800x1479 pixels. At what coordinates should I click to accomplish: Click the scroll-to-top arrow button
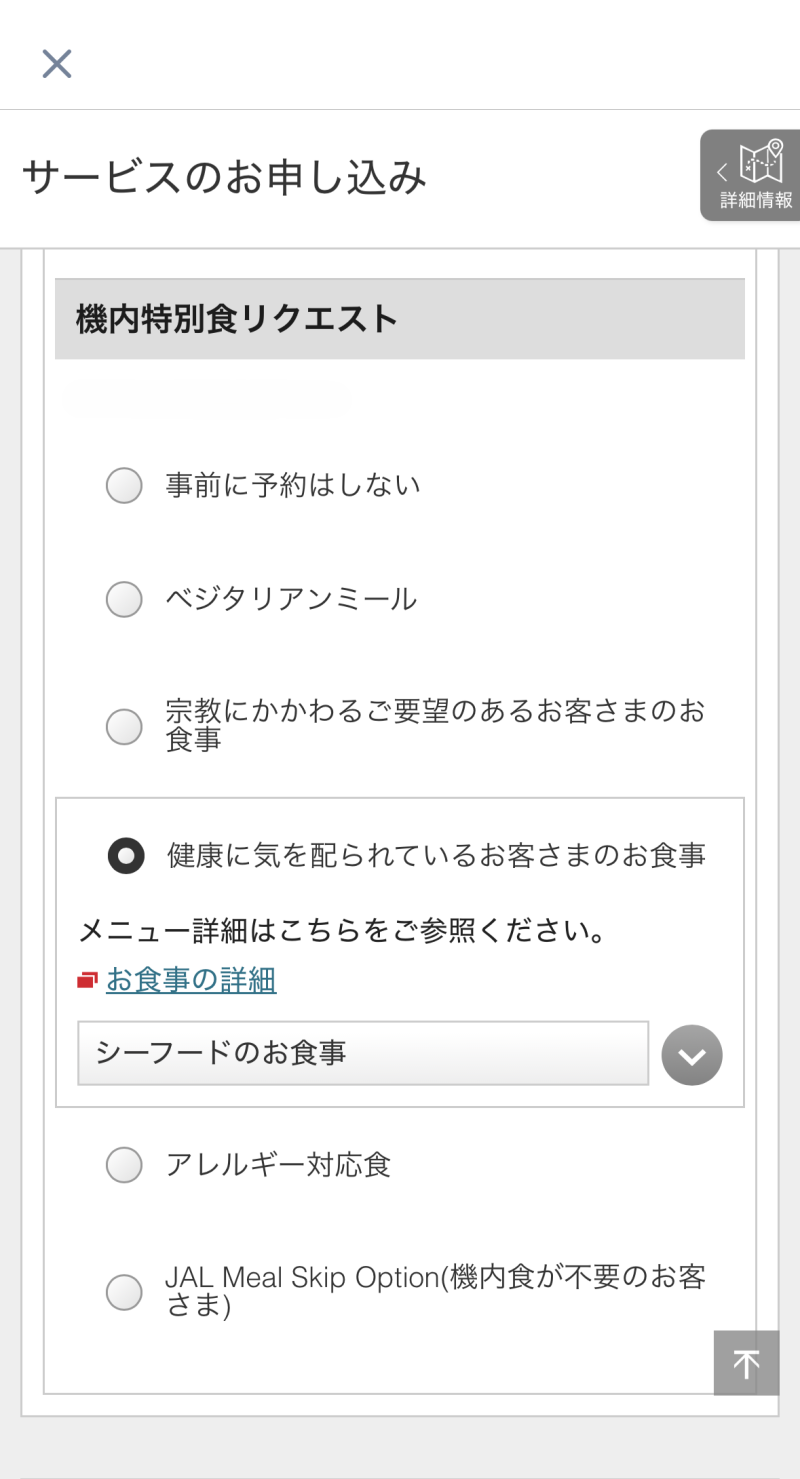[746, 1363]
